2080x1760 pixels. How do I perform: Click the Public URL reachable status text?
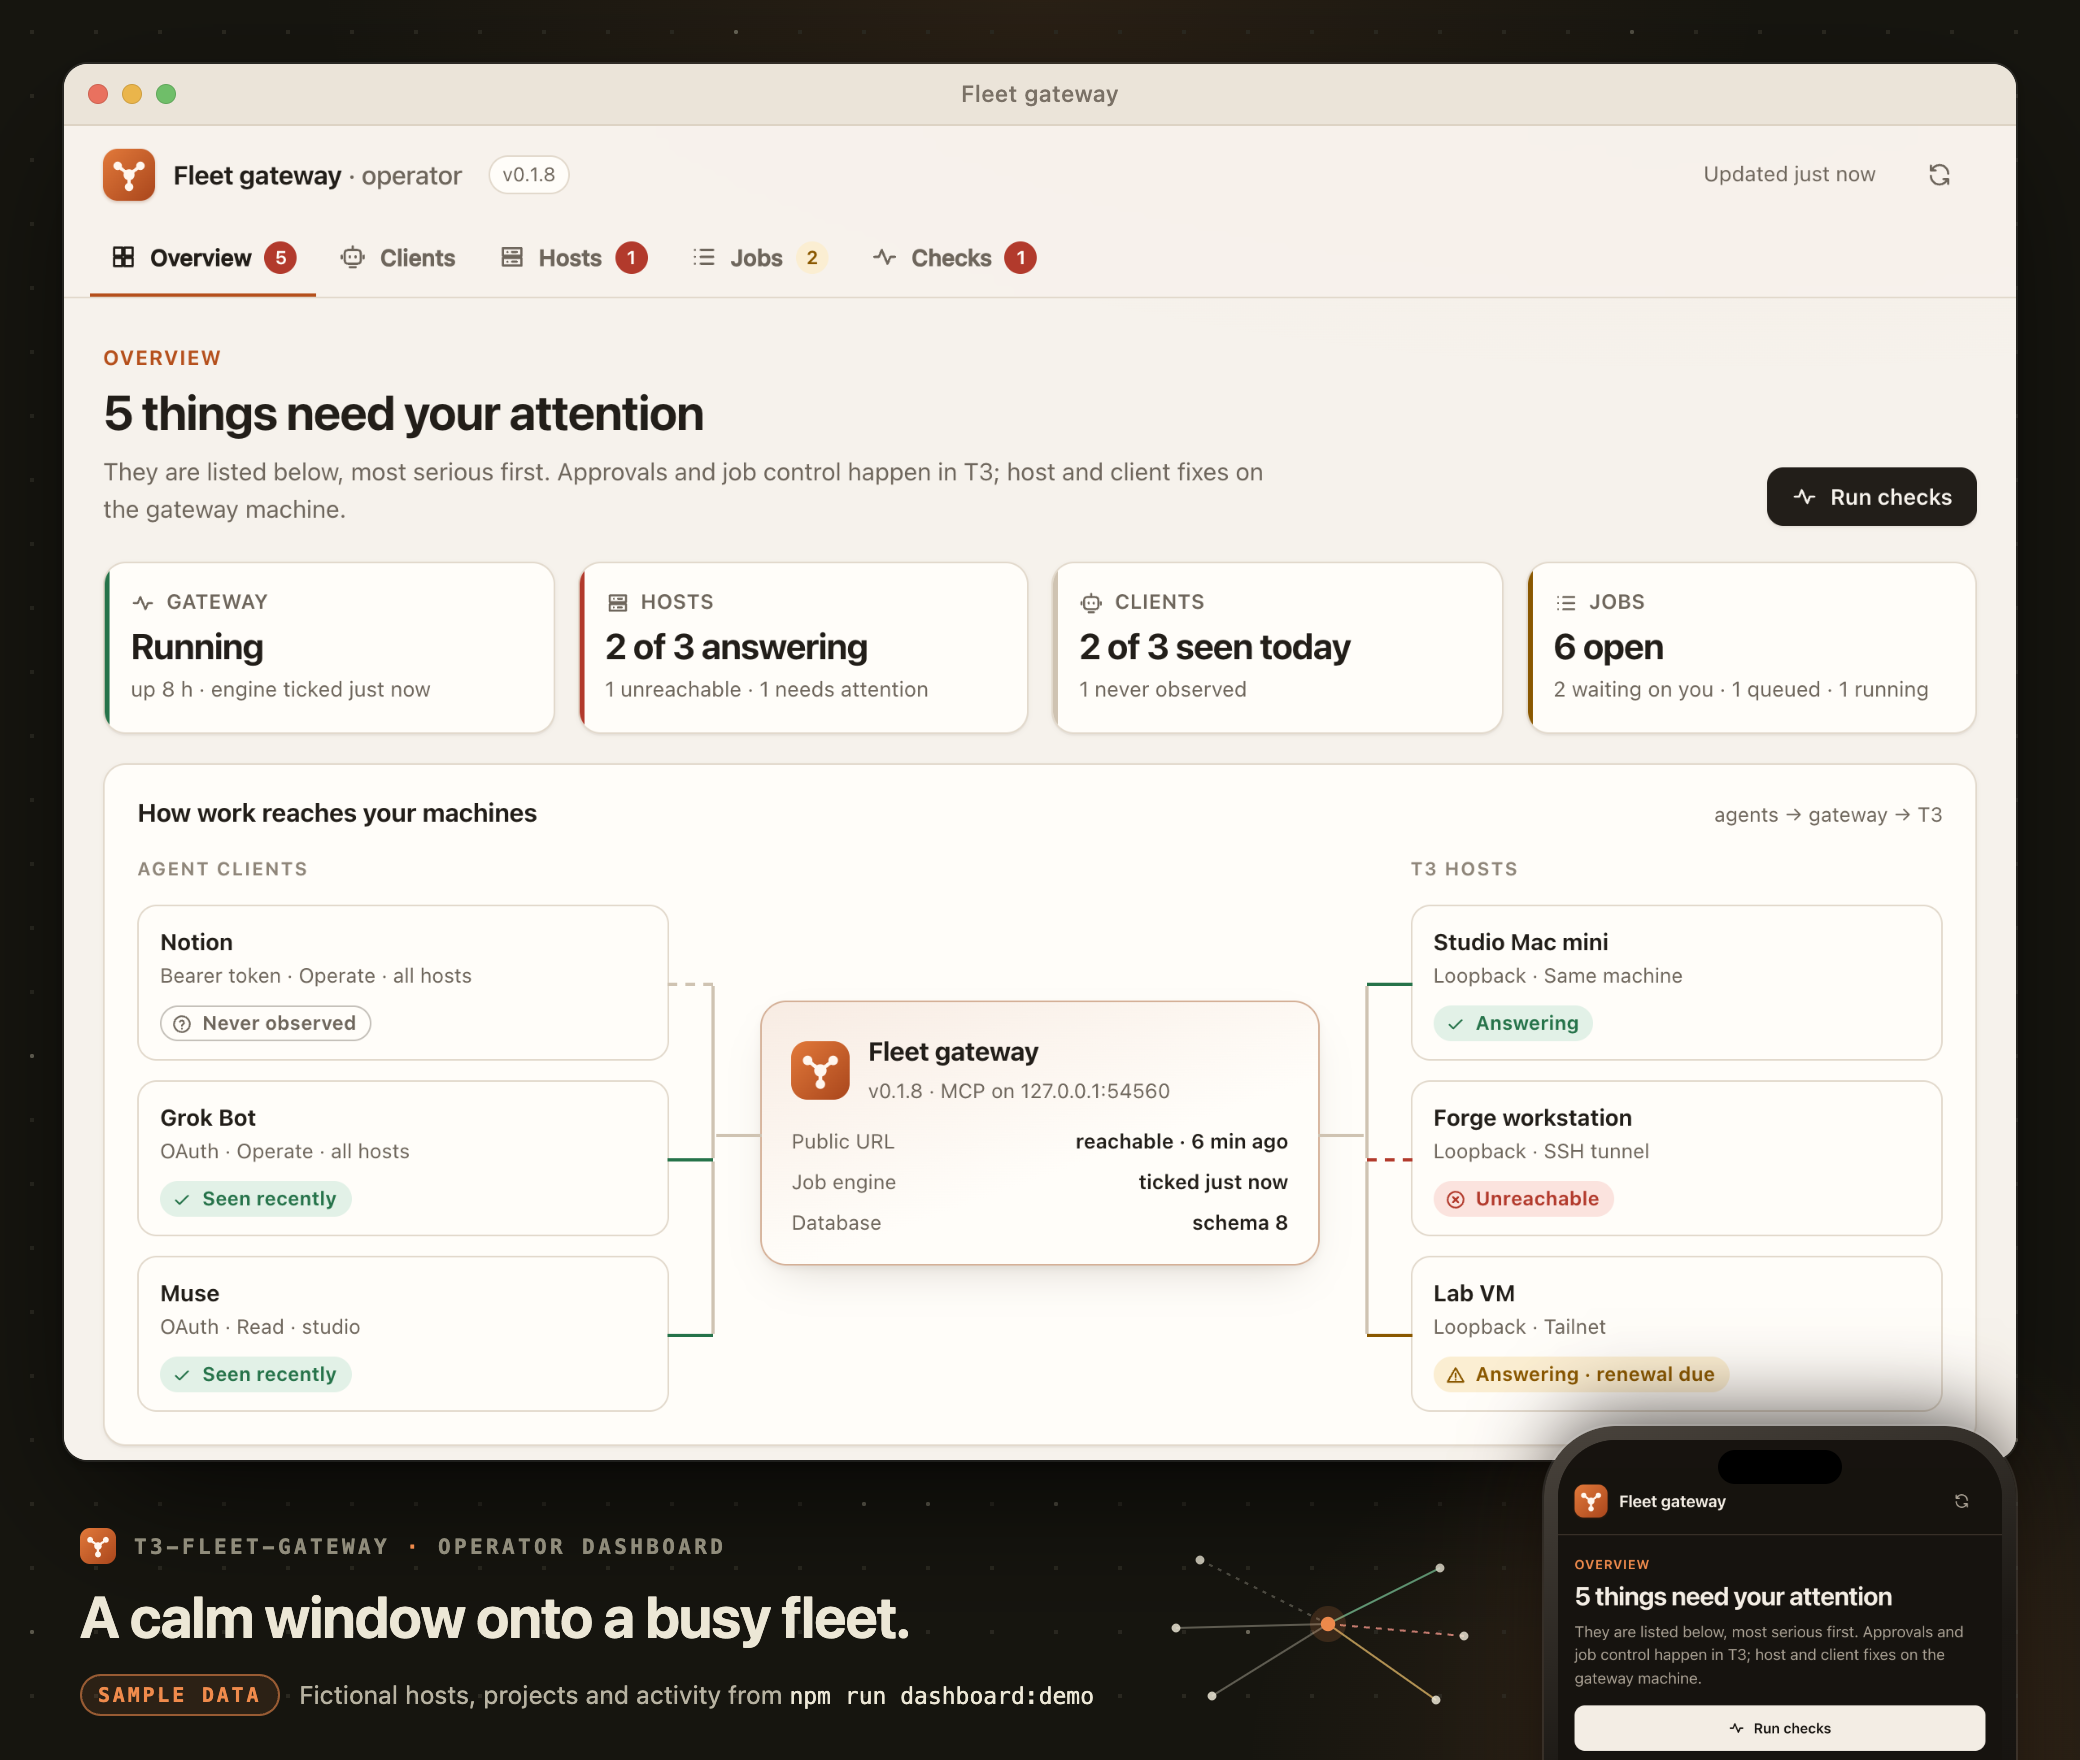coord(1181,1142)
